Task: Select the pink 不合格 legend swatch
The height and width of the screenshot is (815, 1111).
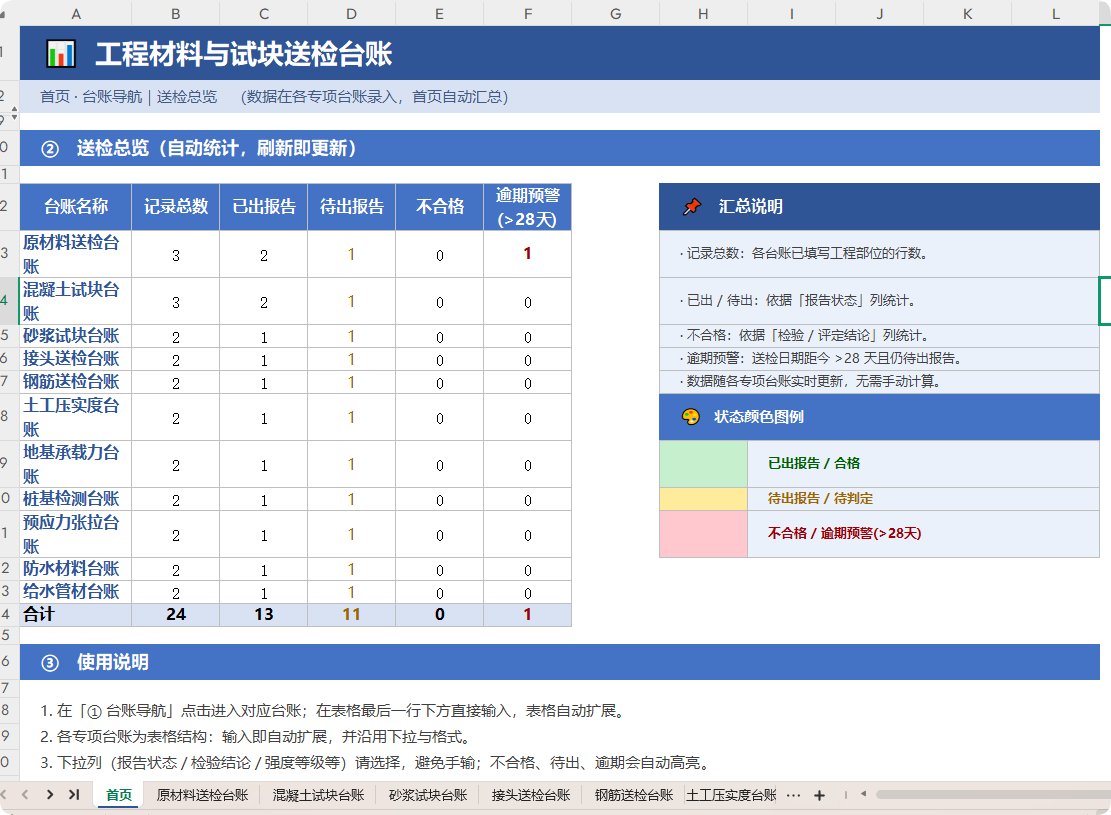Action: pos(703,534)
